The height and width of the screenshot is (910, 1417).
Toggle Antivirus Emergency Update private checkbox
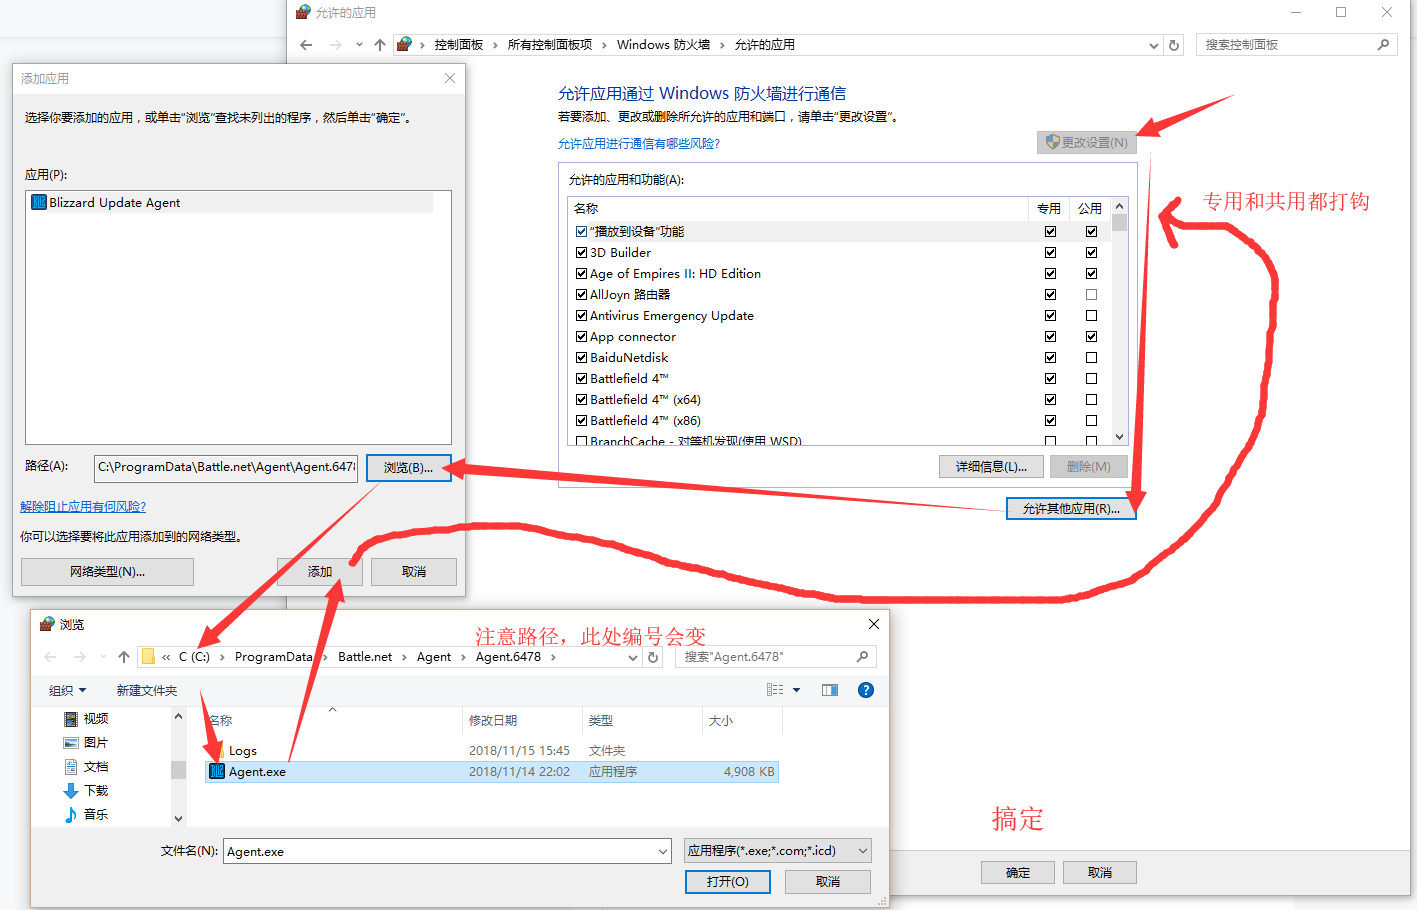[1050, 316]
